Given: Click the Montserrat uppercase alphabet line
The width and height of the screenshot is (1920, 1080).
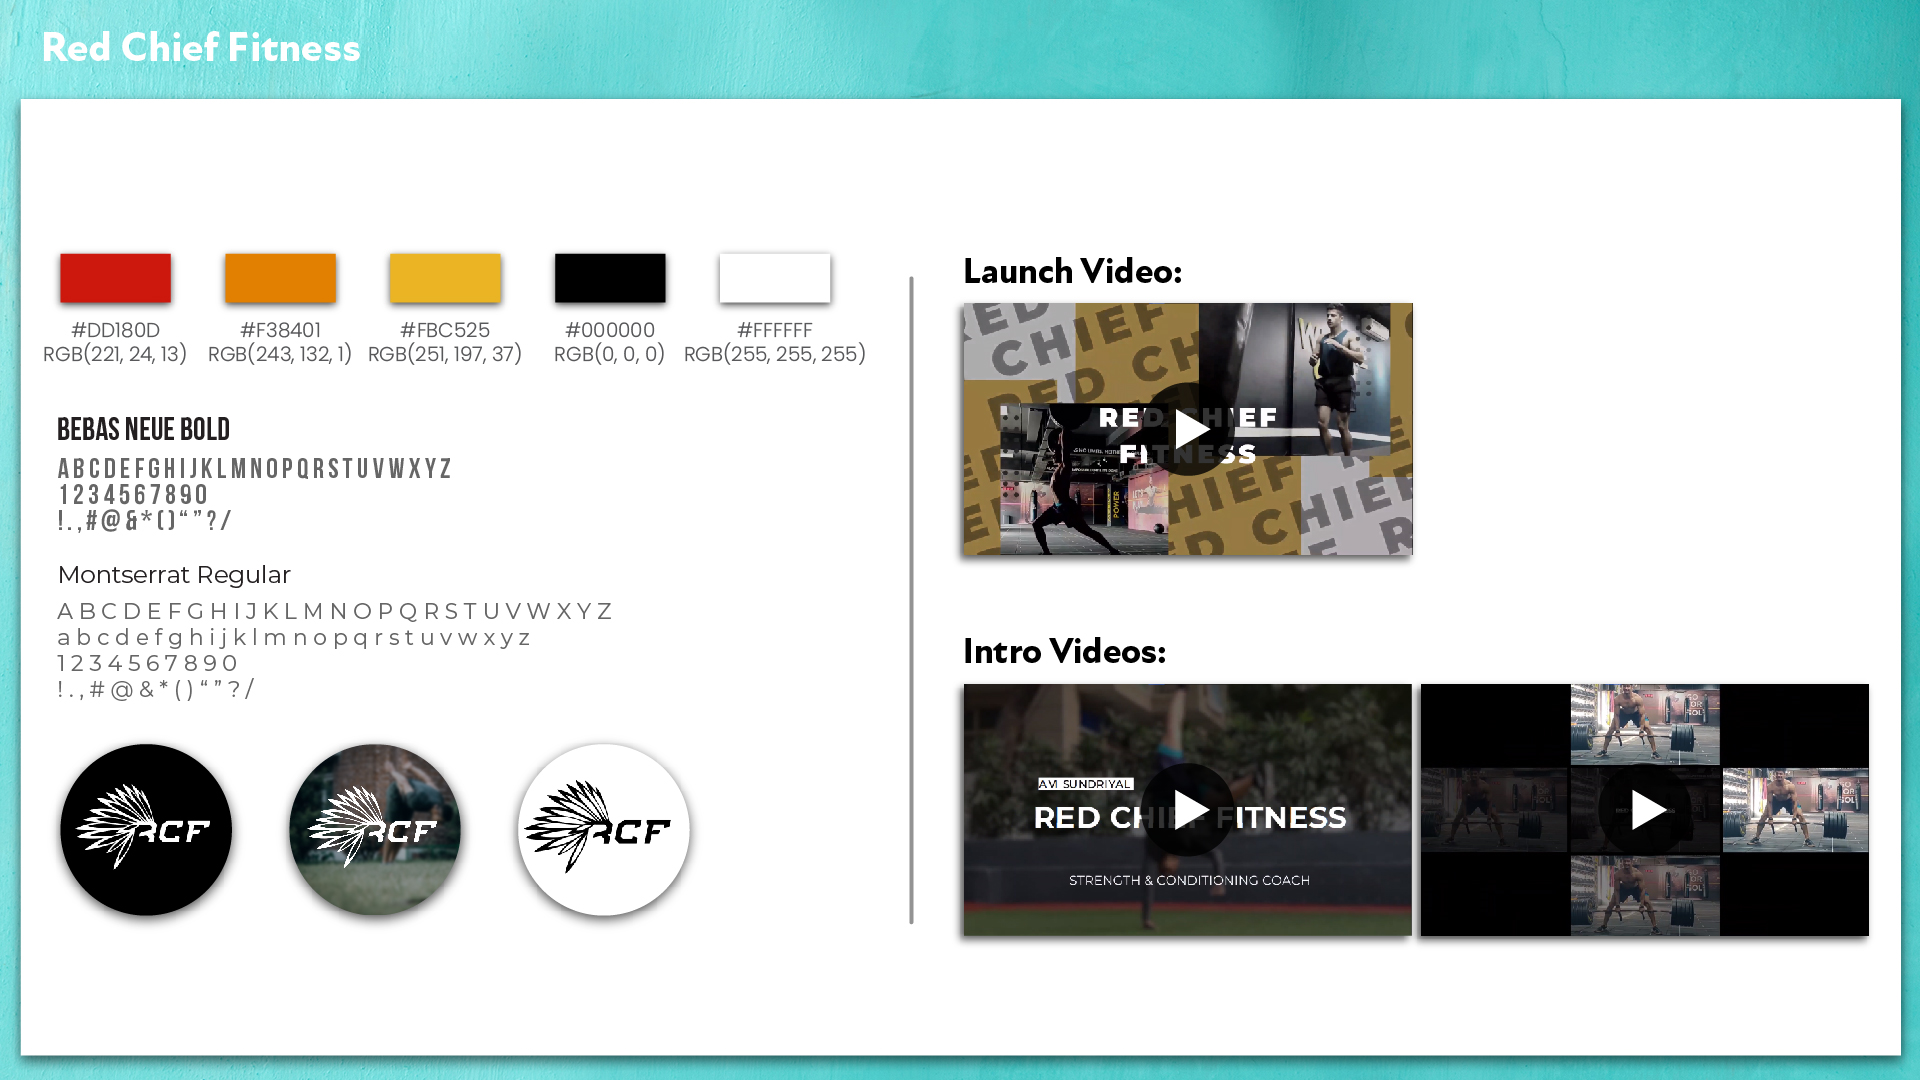Looking at the screenshot, I should [335, 611].
